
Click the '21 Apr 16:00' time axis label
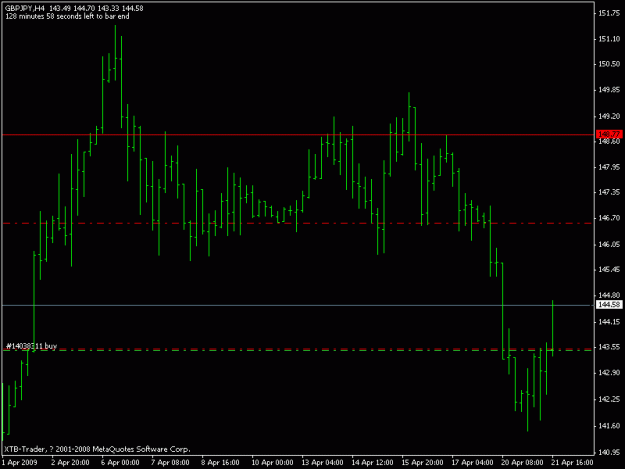(572, 462)
